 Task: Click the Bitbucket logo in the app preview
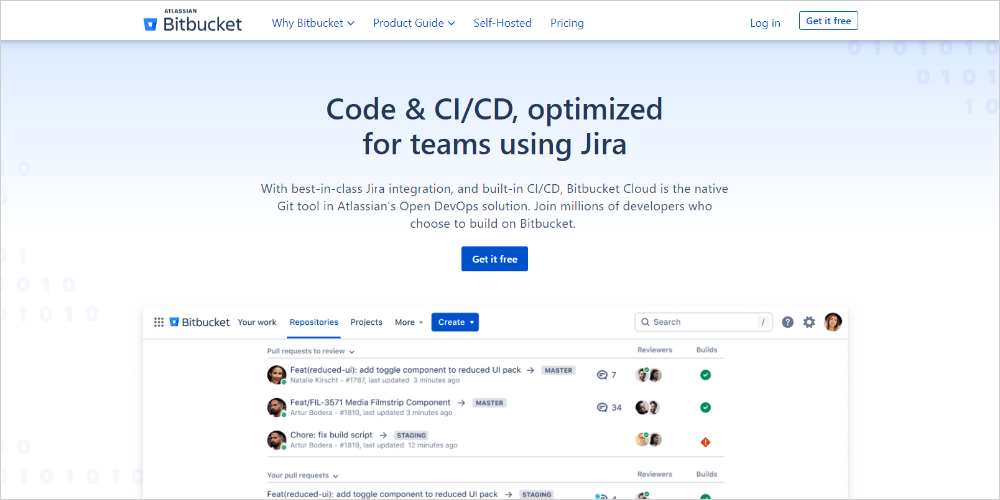click(200, 322)
